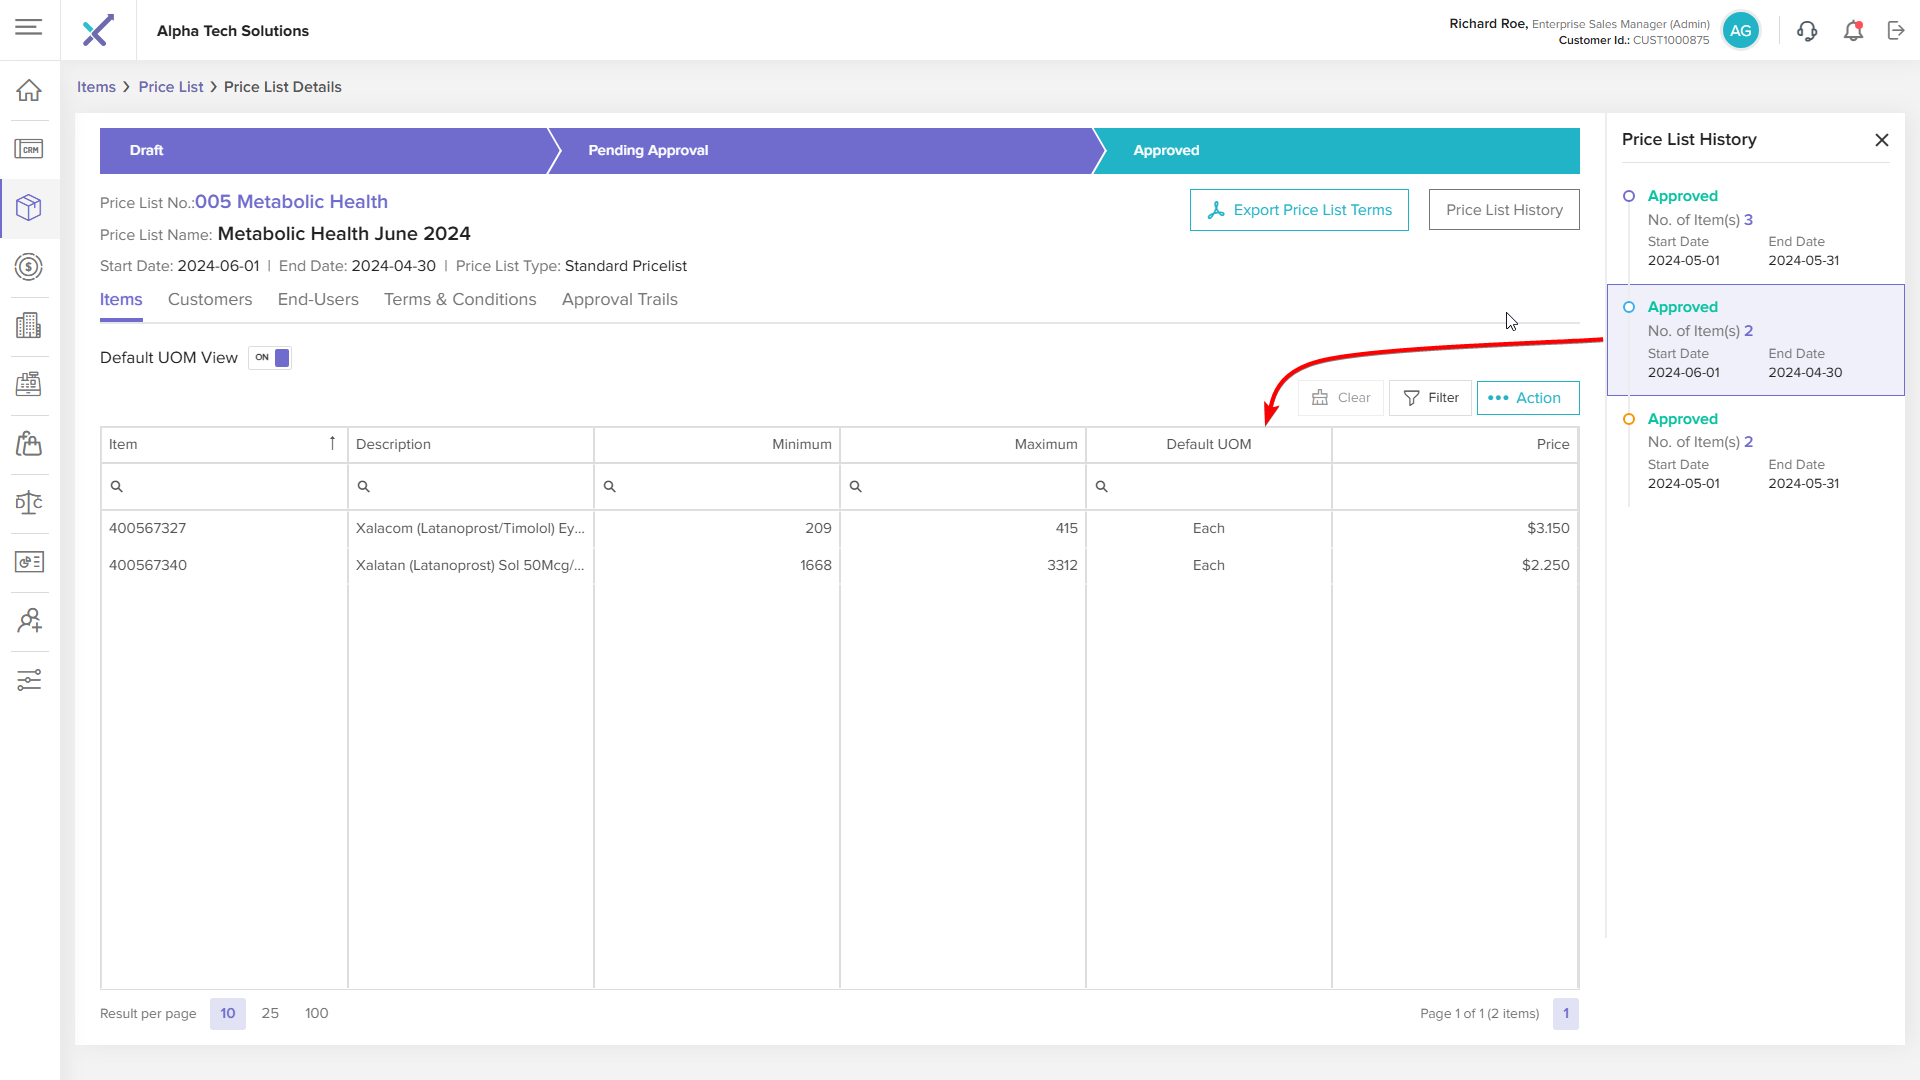1920x1080 pixels.
Task: Open the Action dropdown menu
Action: click(x=1527, y=398)
